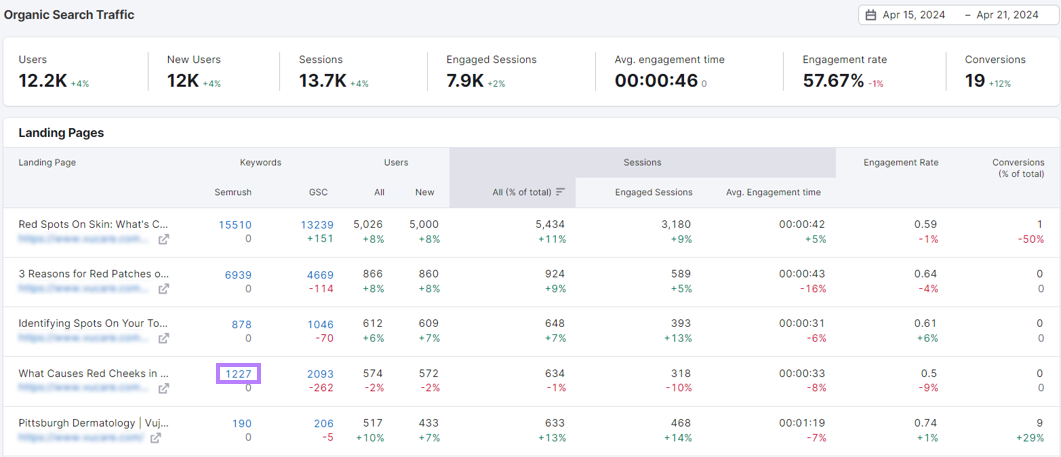Open the Apr 15 – Apr 21, 2024 date range
This screenshot has height=457, width=1061.
pyautogui.click(x=957, y=15)
